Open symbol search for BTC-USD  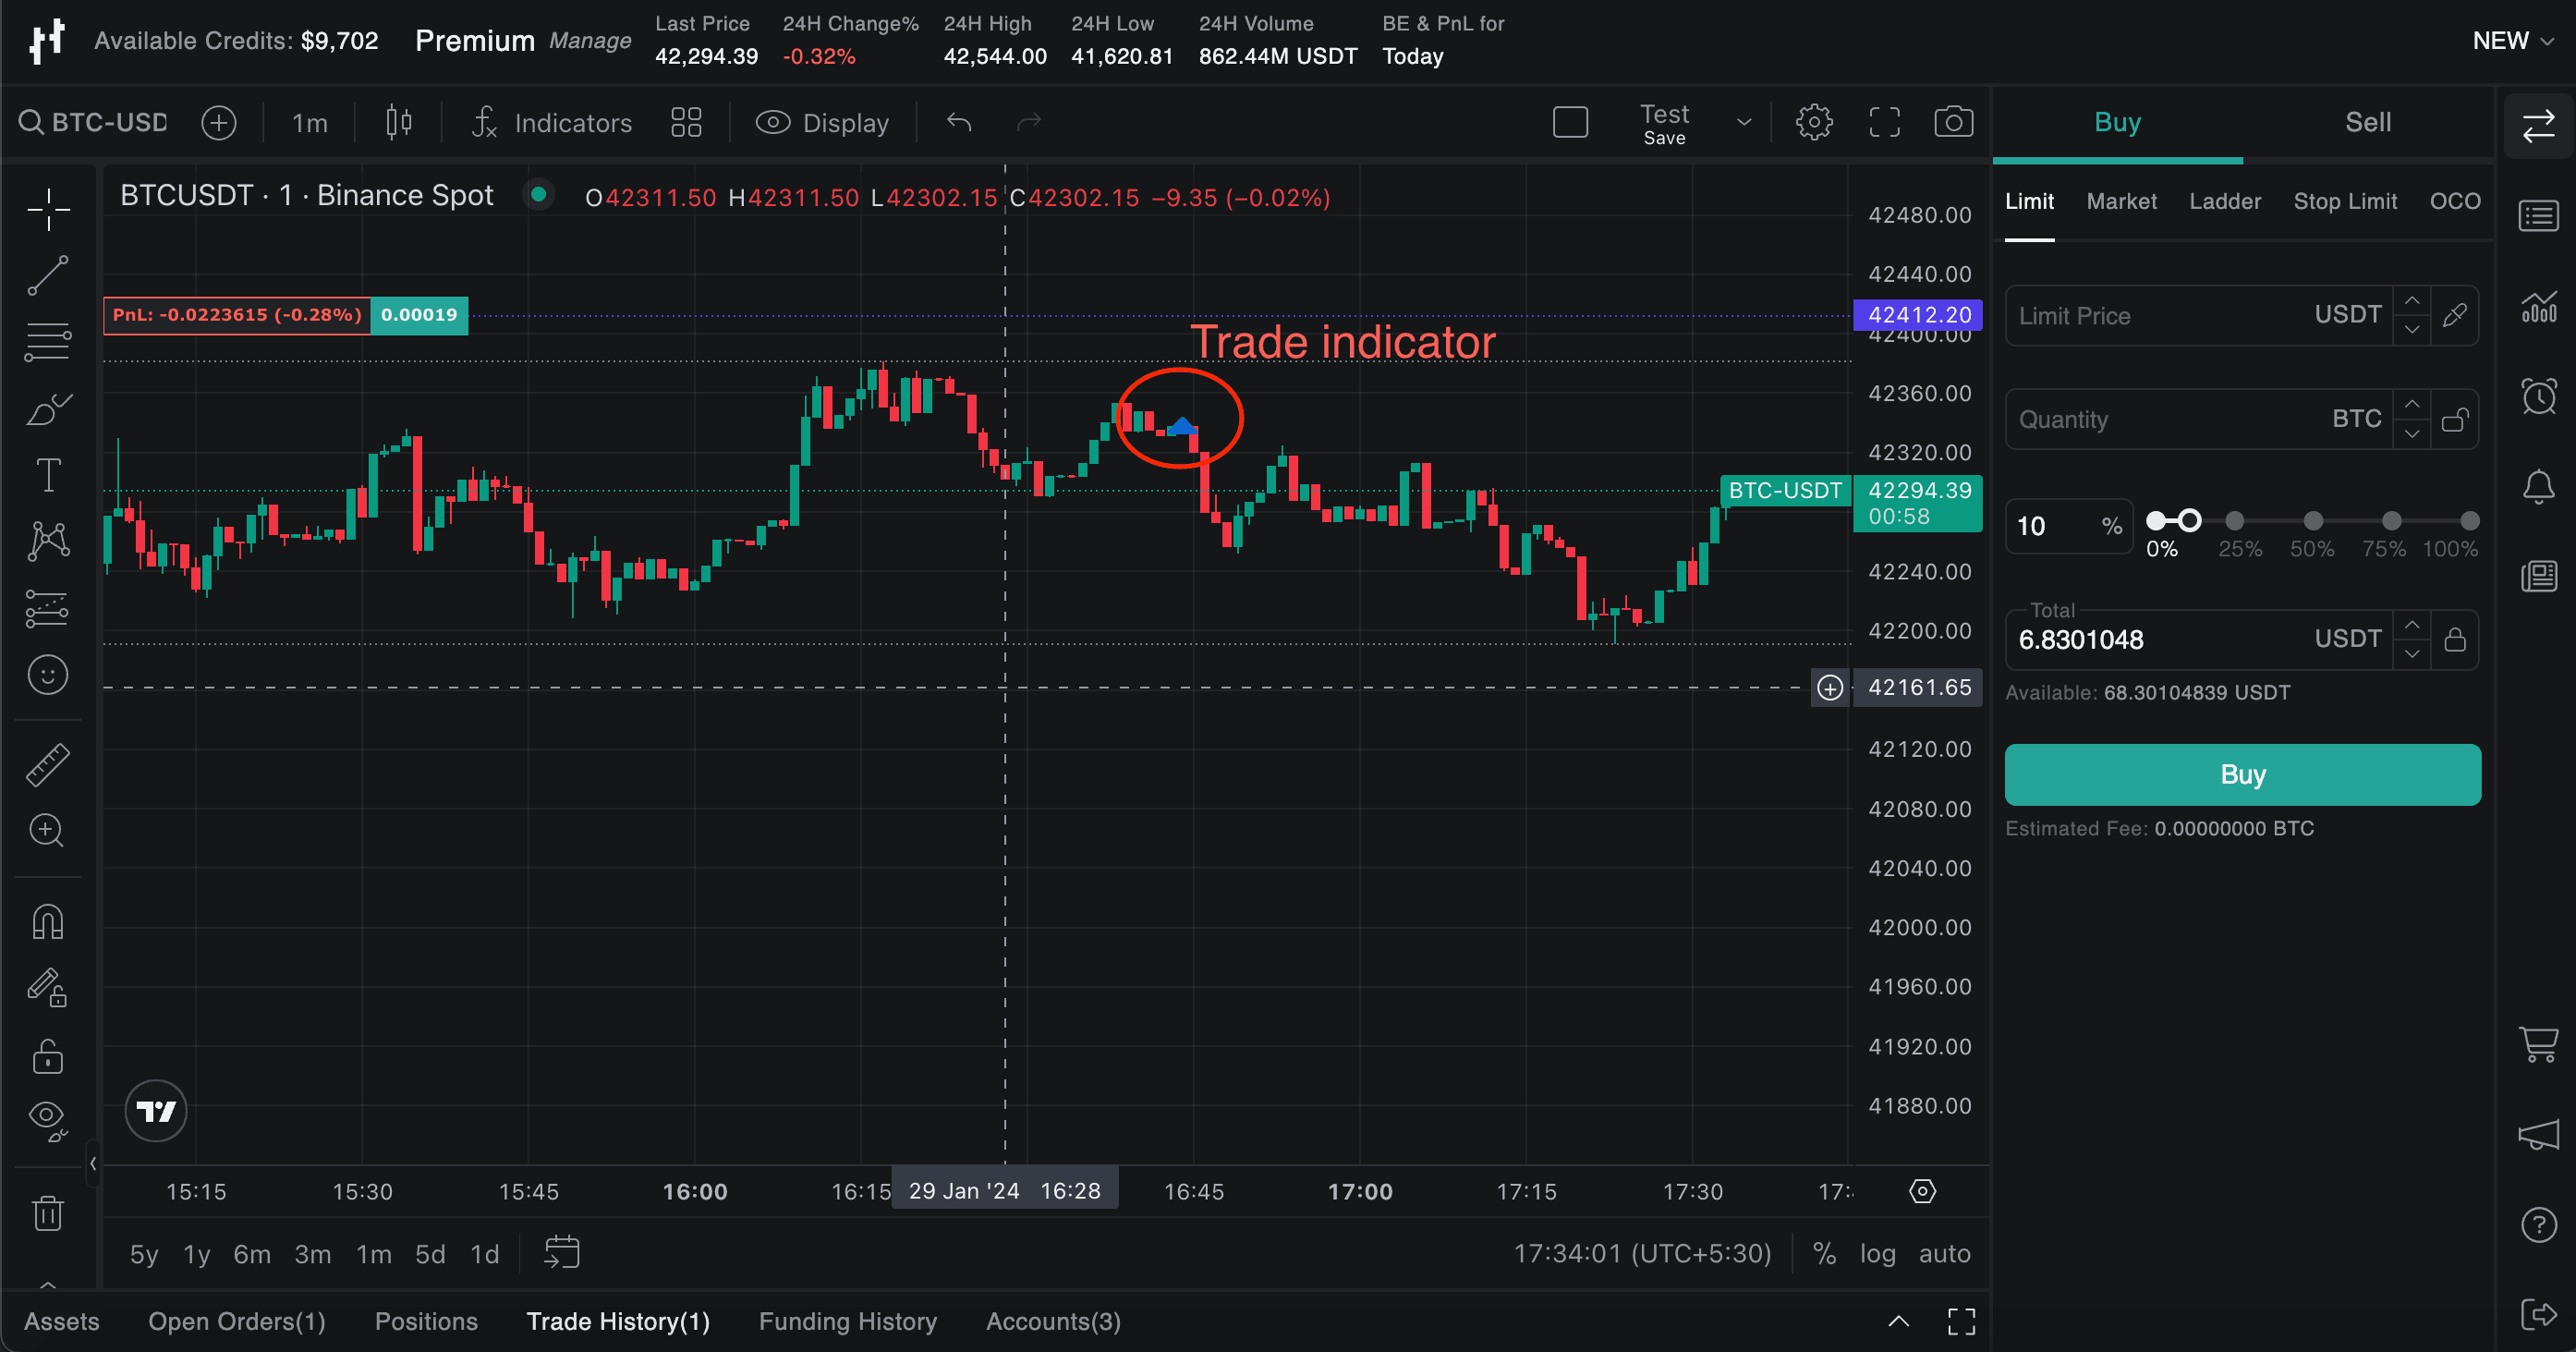click(x=93, y=122)
